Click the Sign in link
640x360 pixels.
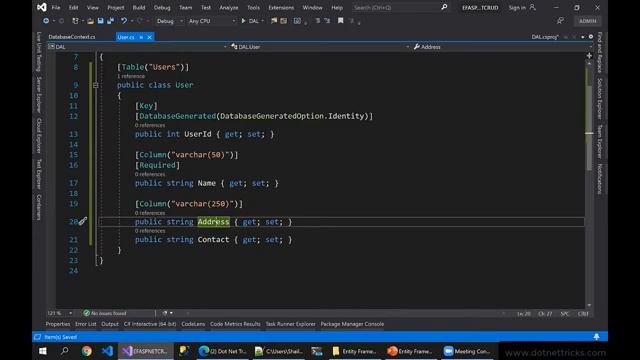tap(517, 7)
